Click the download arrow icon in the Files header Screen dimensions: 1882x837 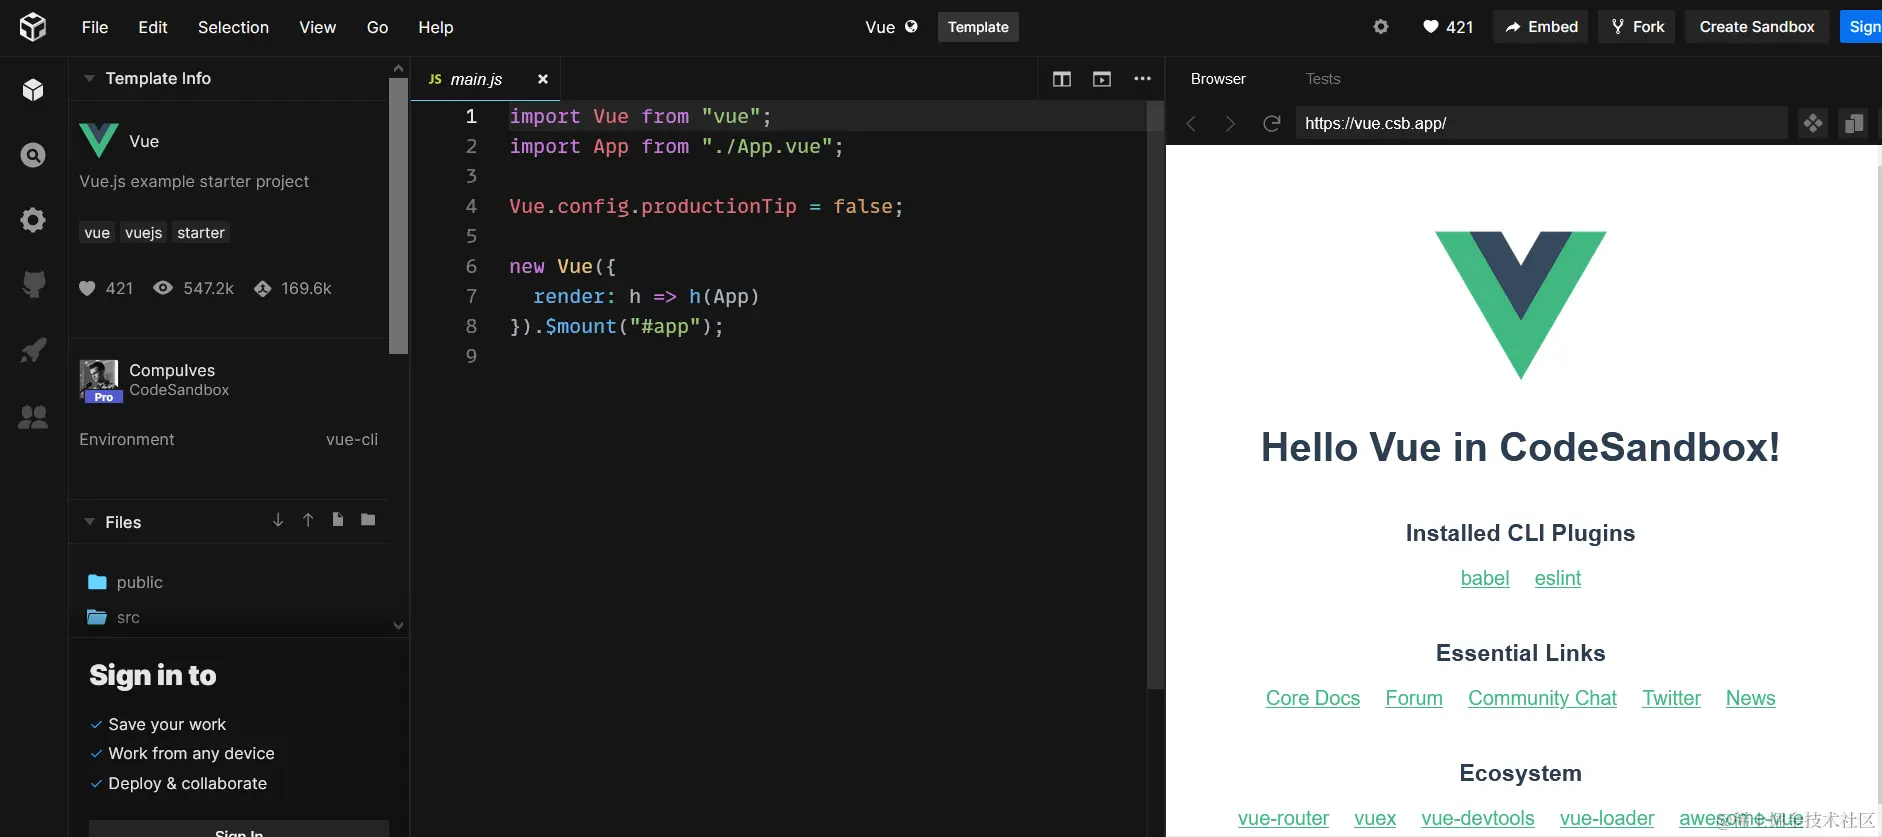(278, 520)
